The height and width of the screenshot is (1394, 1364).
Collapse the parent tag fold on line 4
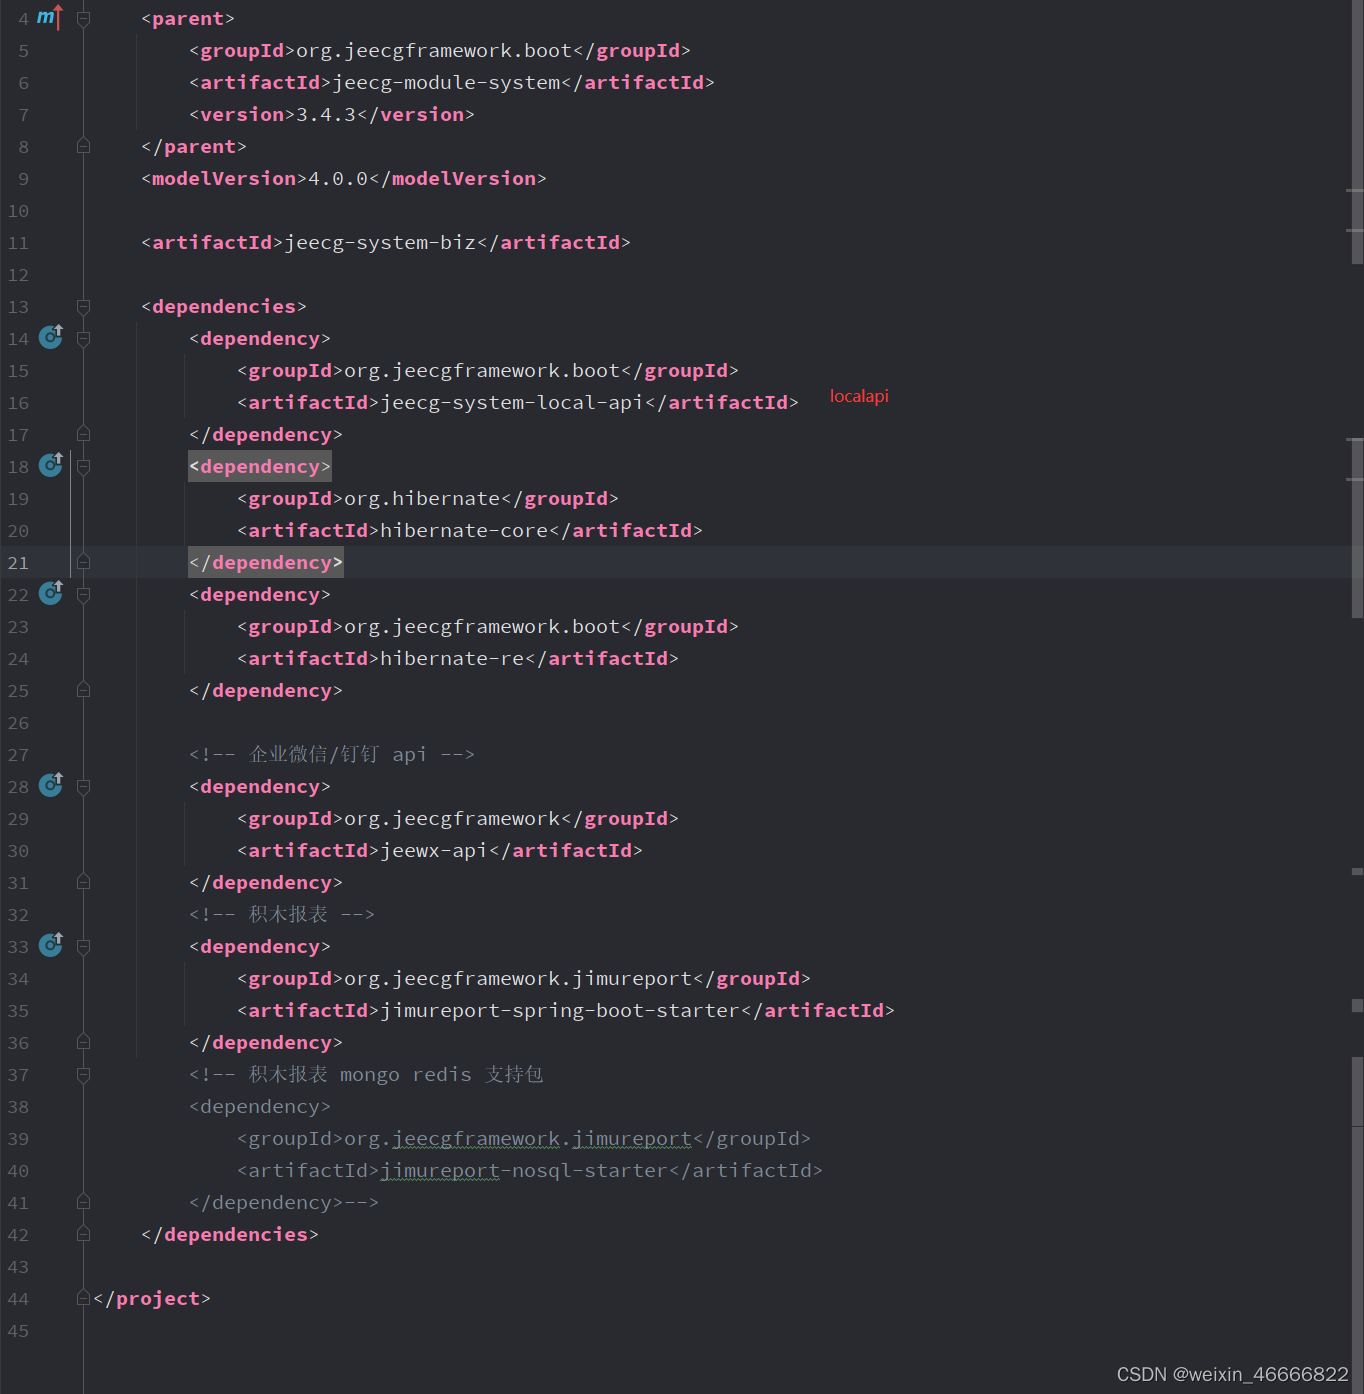pyautogui.click(x=84, y=19)
